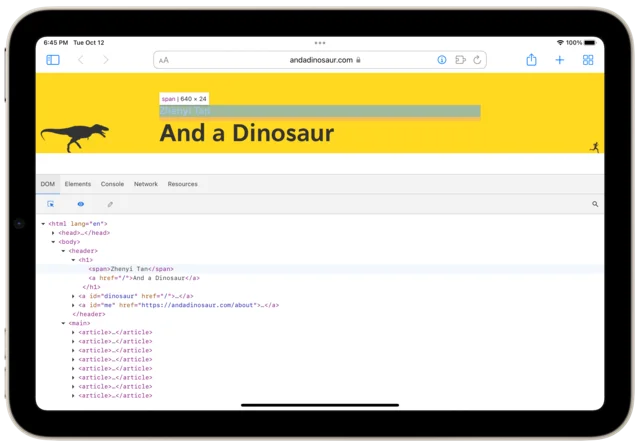Focus the andadinosaur.com address bar

pos(320,60)
